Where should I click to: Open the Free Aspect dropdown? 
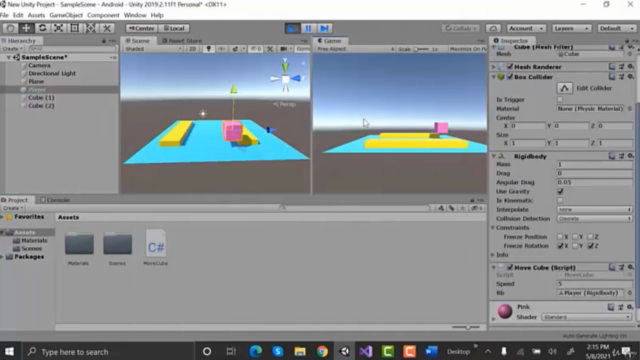click(x=355, y=49)
